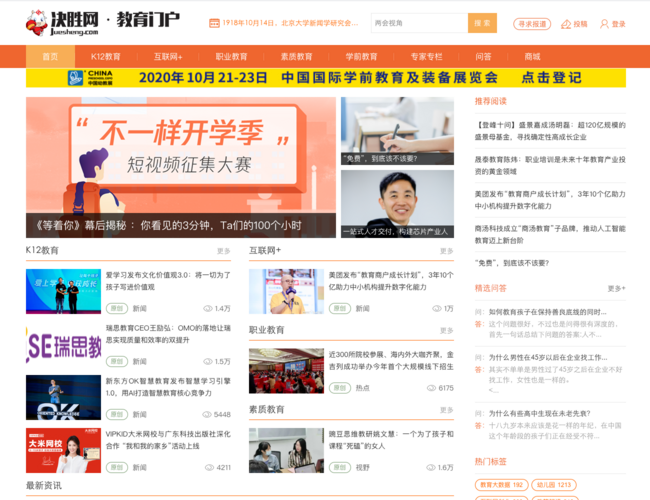The height and width of the screenshot is (500, 650).
Task: Open the "免费"，到底该不该要 image card
Action: (x=397, y=131)
